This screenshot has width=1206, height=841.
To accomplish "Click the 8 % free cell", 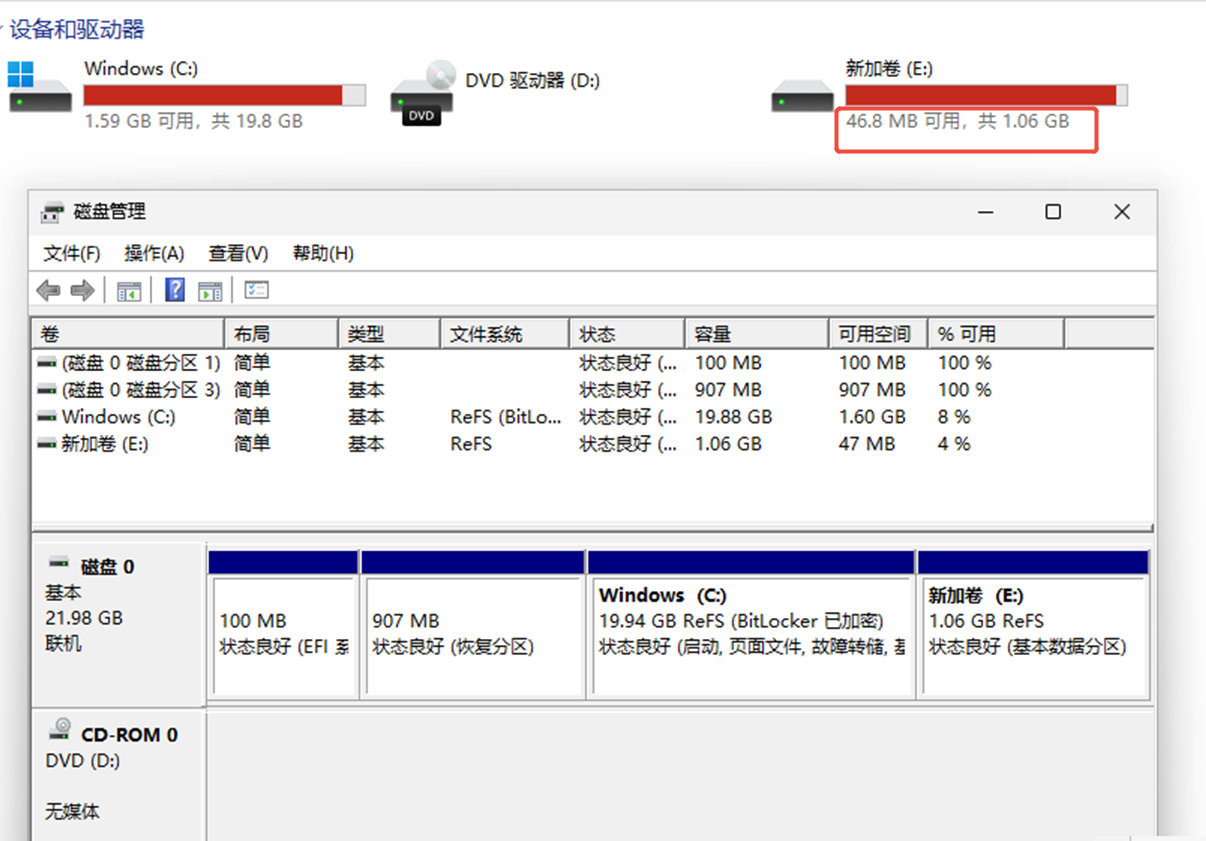I will pyautogui.click(x=954, y=417).
